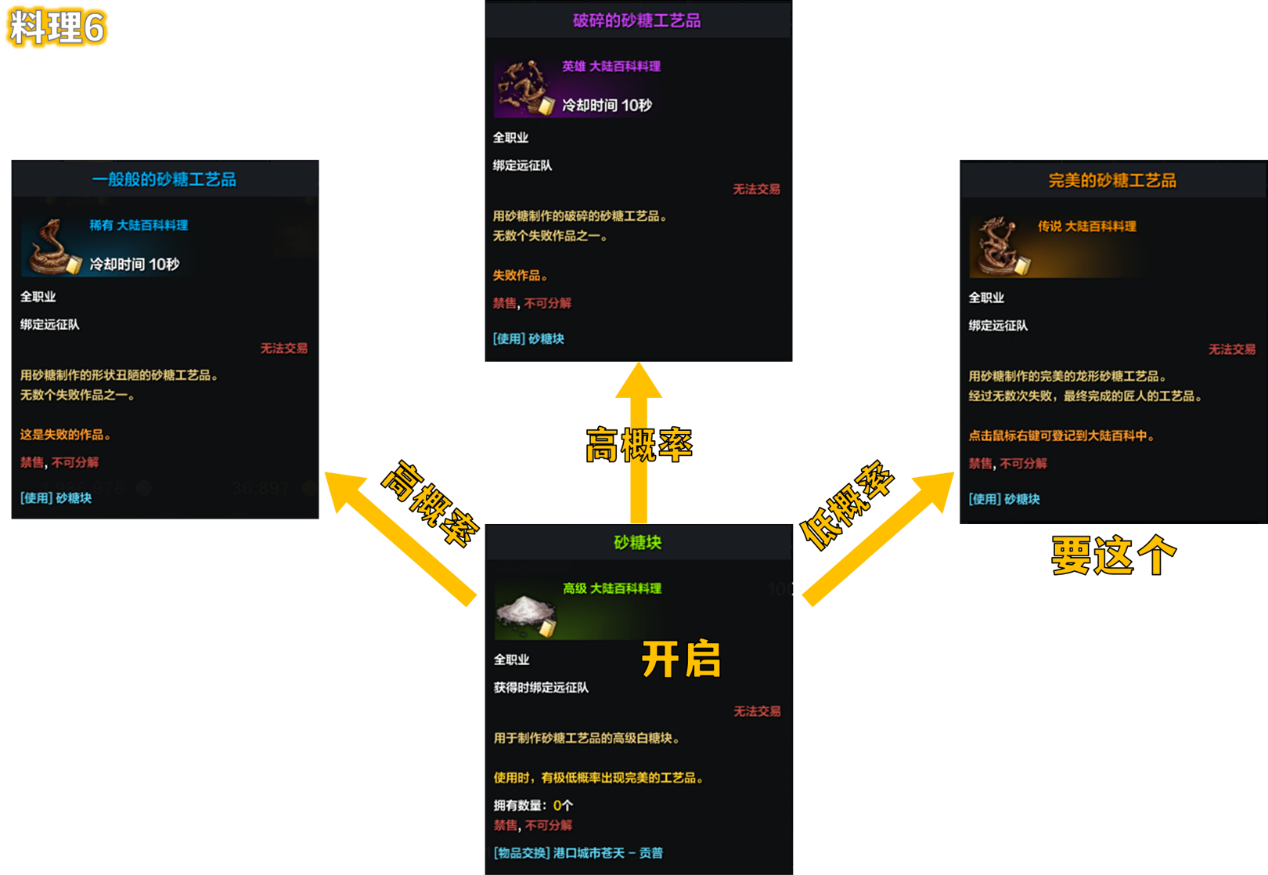Click the 开启 label on sugar block
Image resolution: width=1268 pixels, height=875 pixels.
(681, 660)
